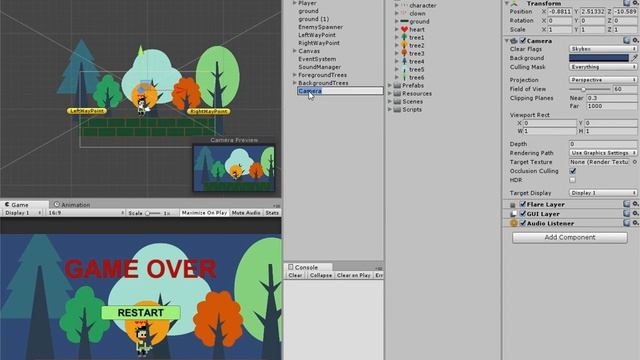
Task: Open the Target Display dropdown
Action: coord(603,193)
